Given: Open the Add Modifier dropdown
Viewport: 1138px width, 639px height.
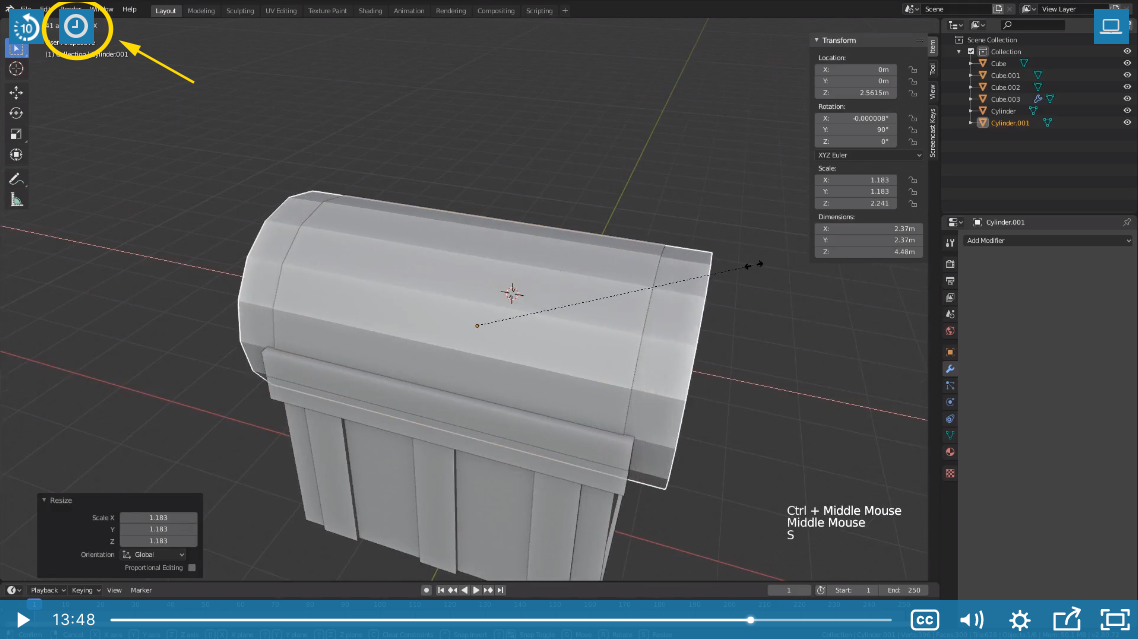Looking at the screenshot, I should (x=1047, y=240).
